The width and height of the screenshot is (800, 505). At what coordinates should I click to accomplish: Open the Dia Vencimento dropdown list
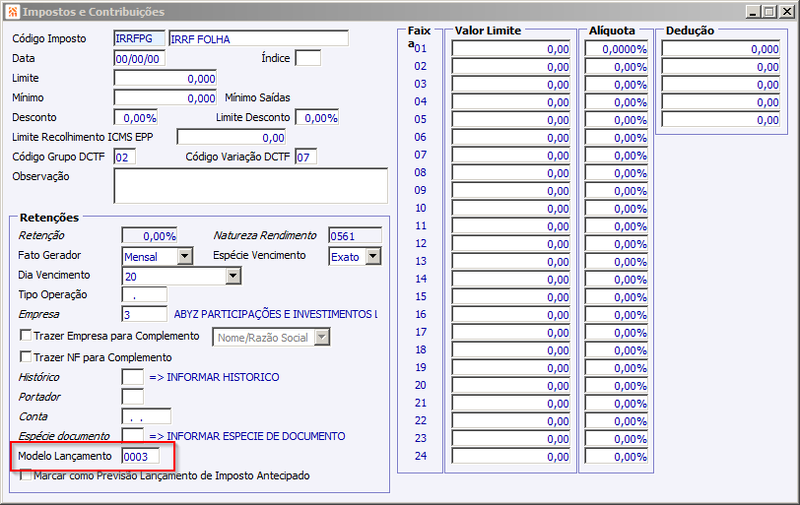coord(233,276)
